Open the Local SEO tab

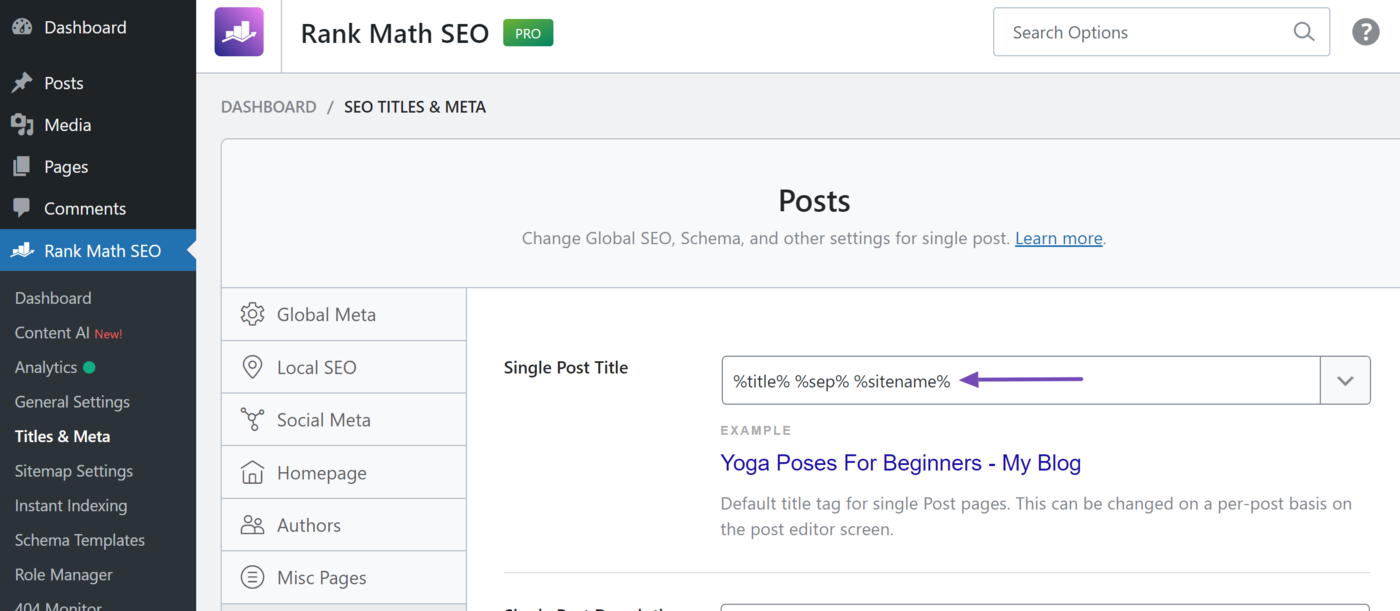(x=344, y=367)
